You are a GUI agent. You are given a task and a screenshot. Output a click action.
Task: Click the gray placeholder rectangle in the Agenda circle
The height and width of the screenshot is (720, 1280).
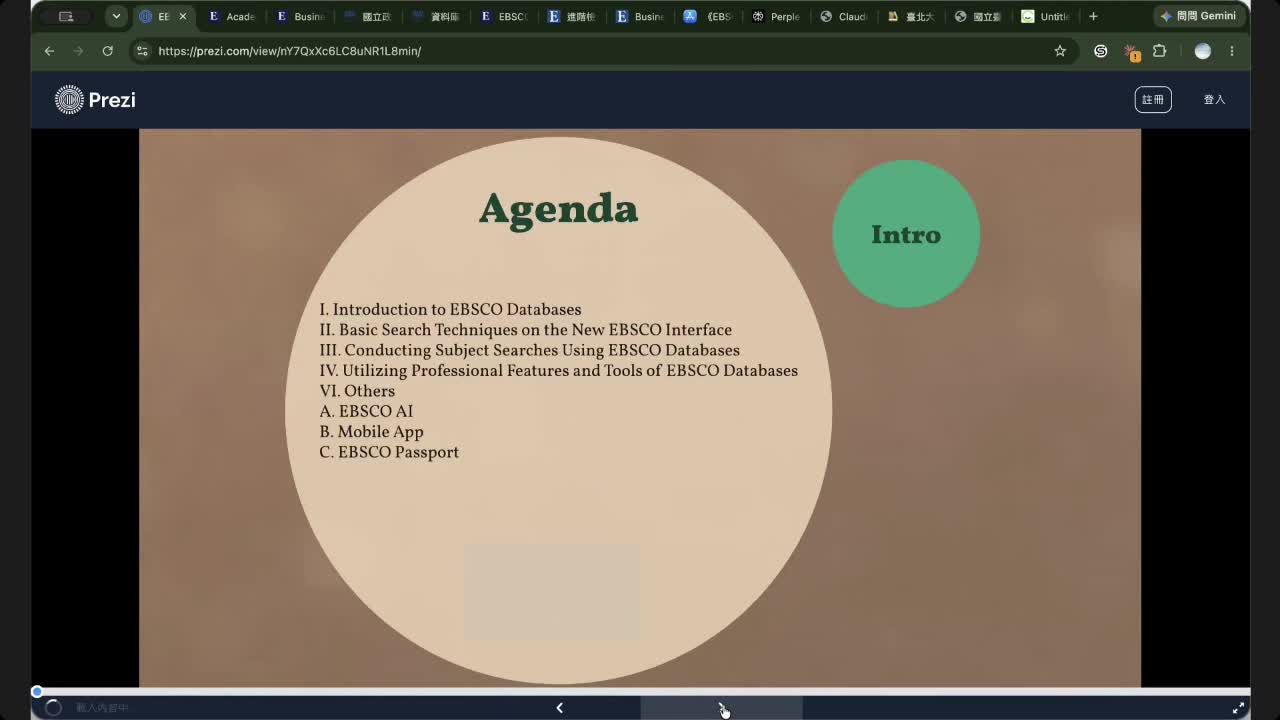552,592
